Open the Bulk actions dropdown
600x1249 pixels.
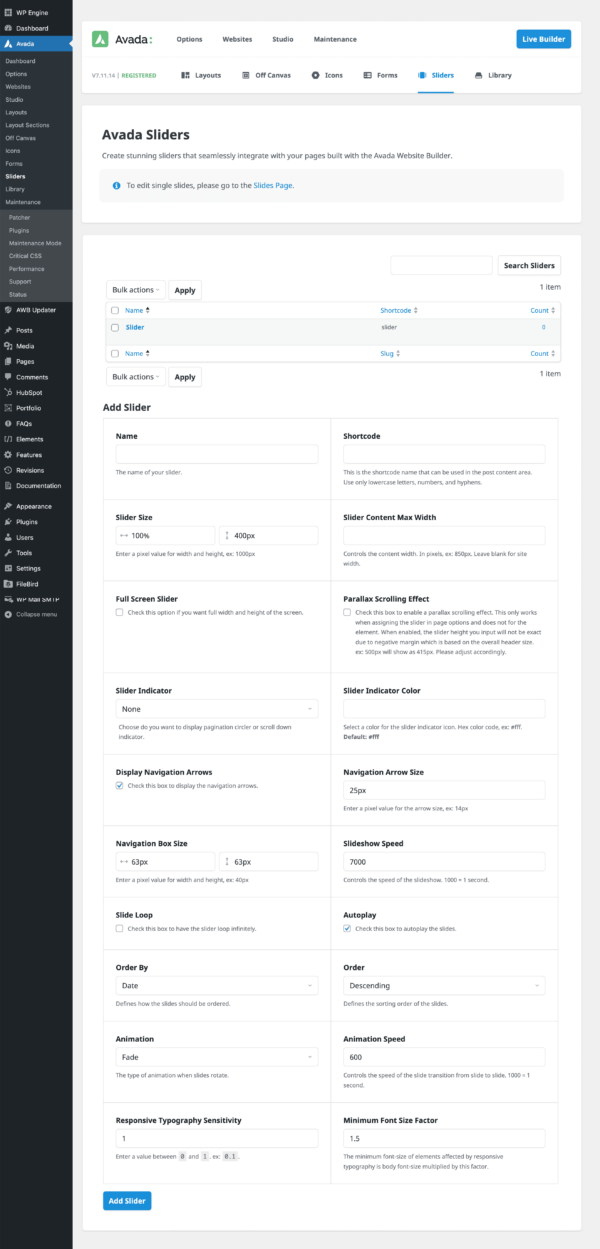[x=135, y=290]
